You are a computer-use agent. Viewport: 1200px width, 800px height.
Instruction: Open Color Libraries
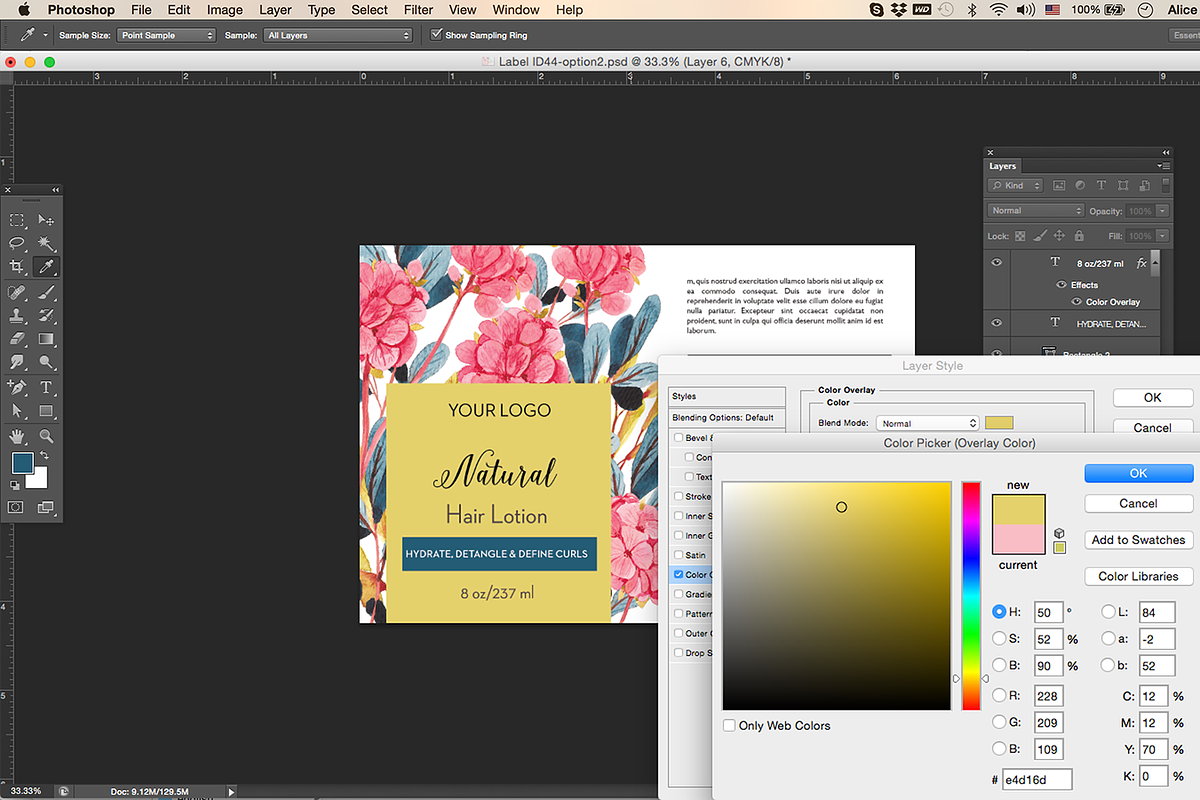pyautogui.click(x=1138, y=576)
